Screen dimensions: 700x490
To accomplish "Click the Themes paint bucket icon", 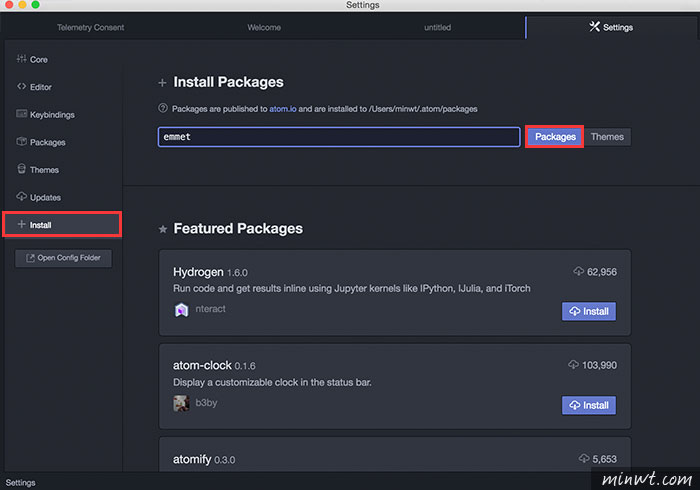I will tap(21, 168).
